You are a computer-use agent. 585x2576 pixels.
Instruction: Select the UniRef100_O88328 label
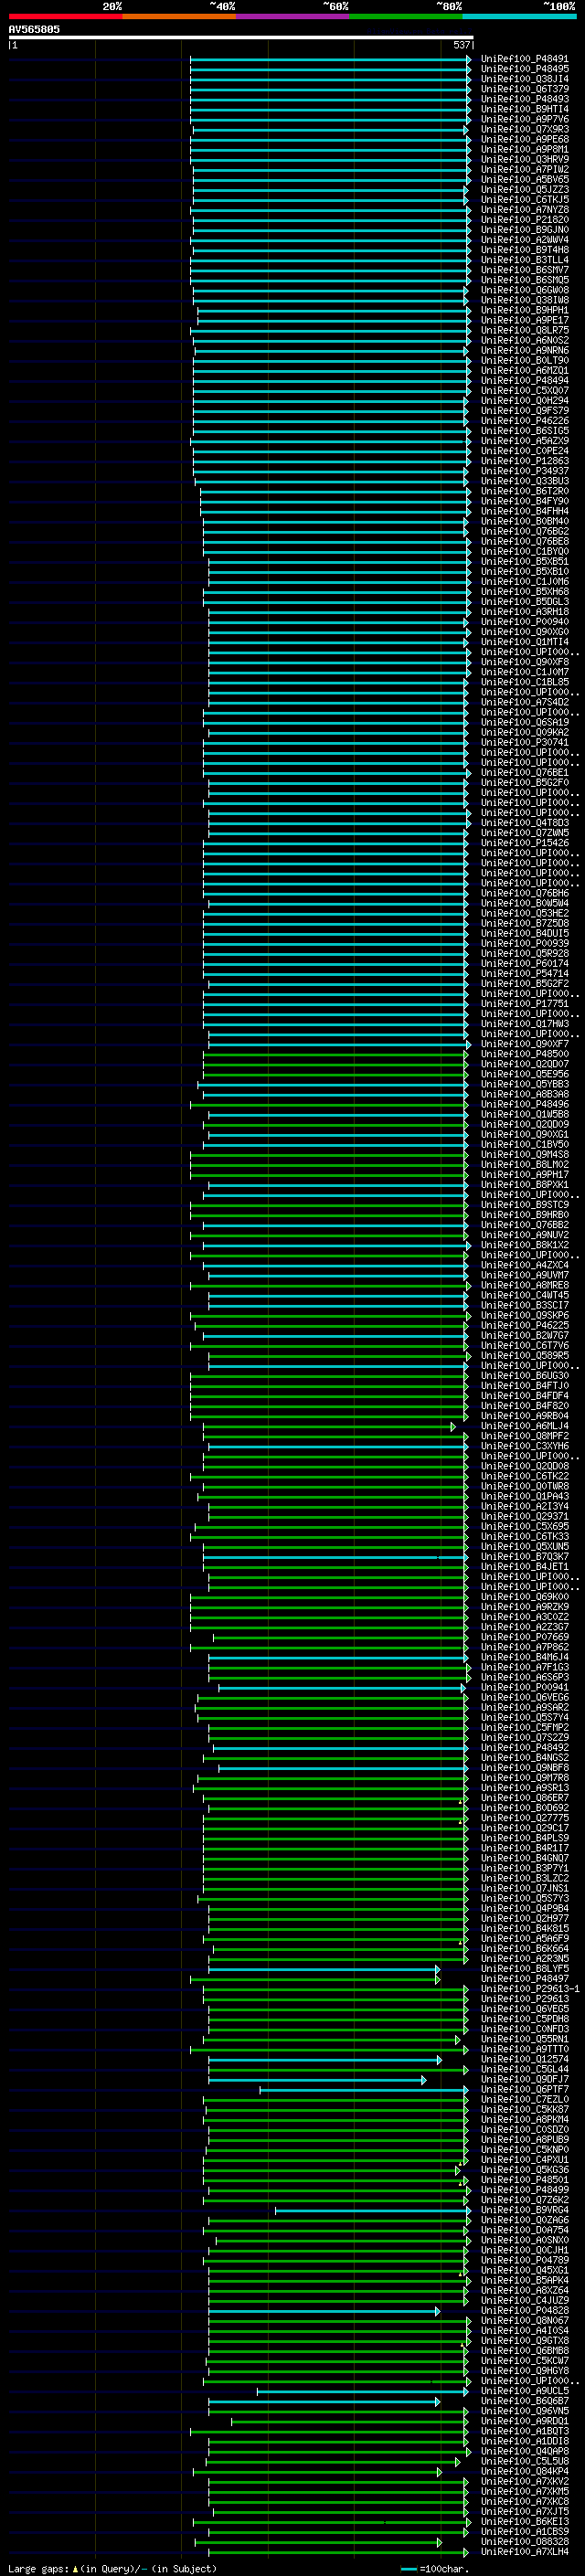point(524,2541)
